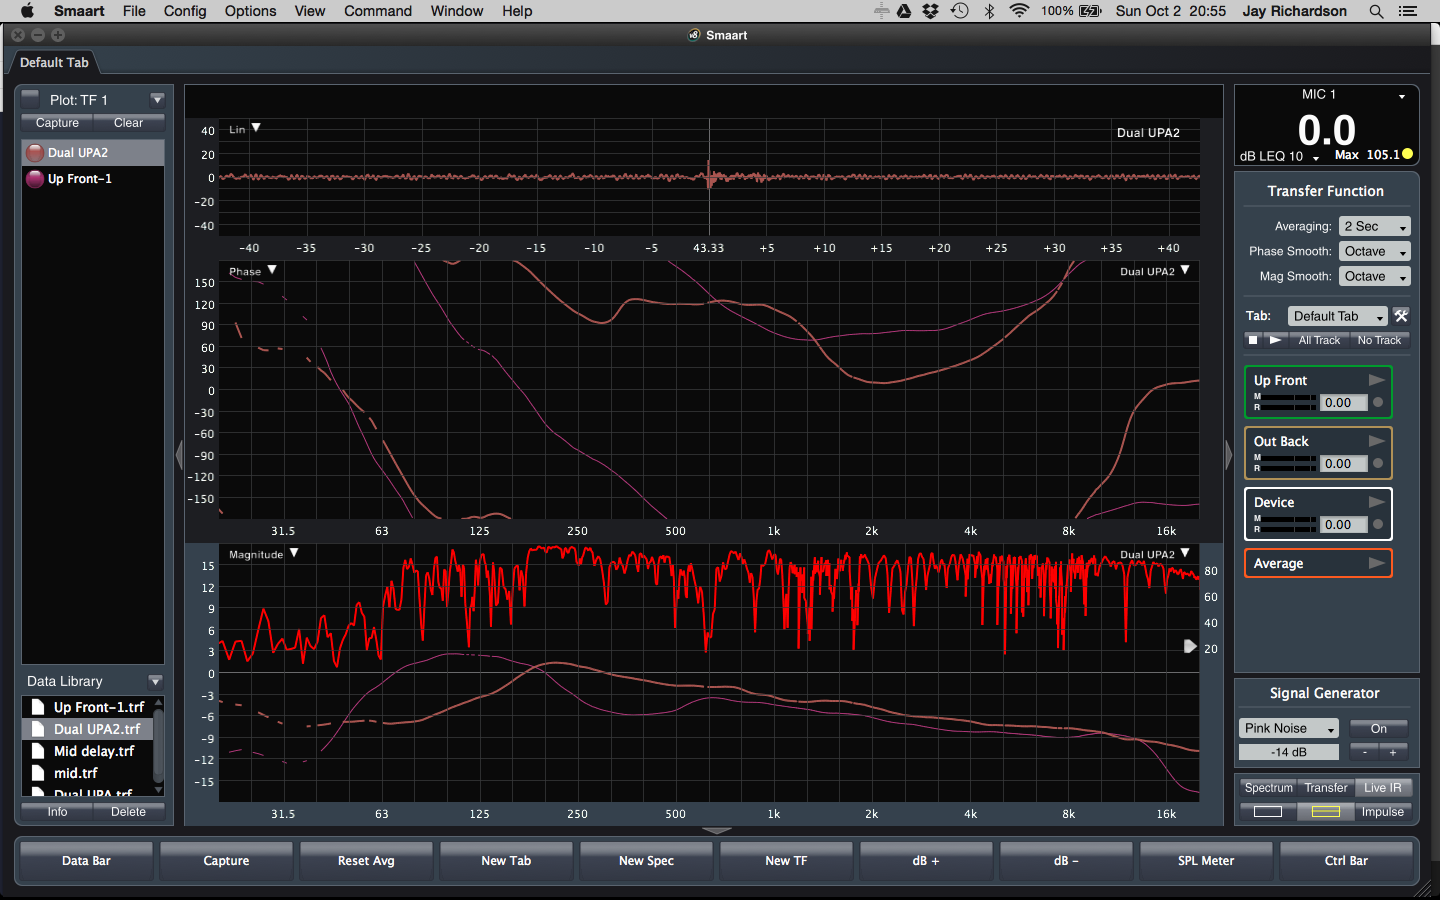Collapse the right control bar arrow handle
The width and height of the screenshot is (1440, 900).
tap(1229, 455)
